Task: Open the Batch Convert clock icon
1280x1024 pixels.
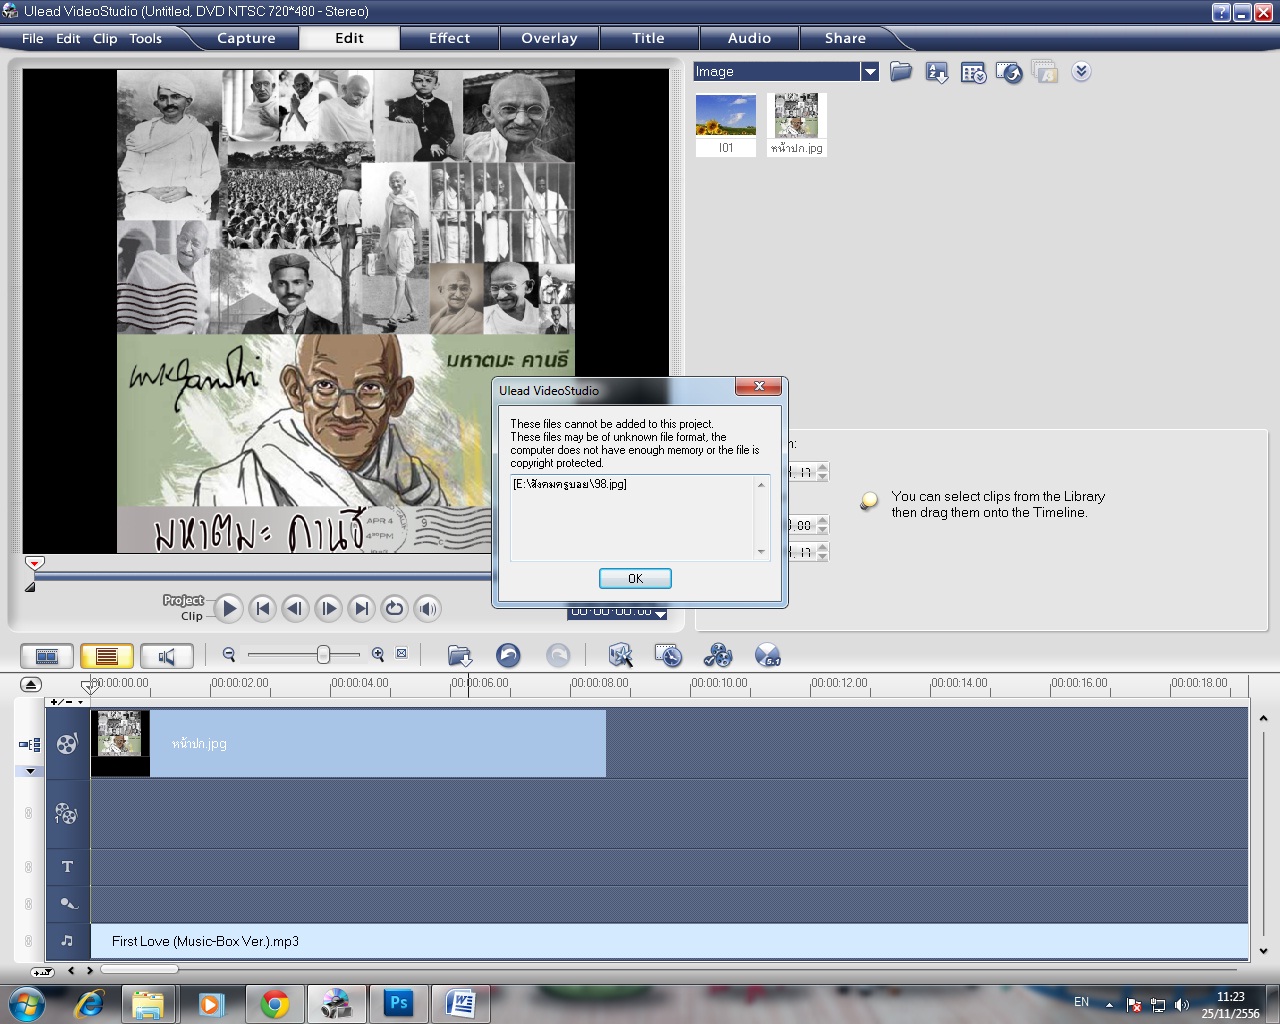Action: (x=668, y=655)
